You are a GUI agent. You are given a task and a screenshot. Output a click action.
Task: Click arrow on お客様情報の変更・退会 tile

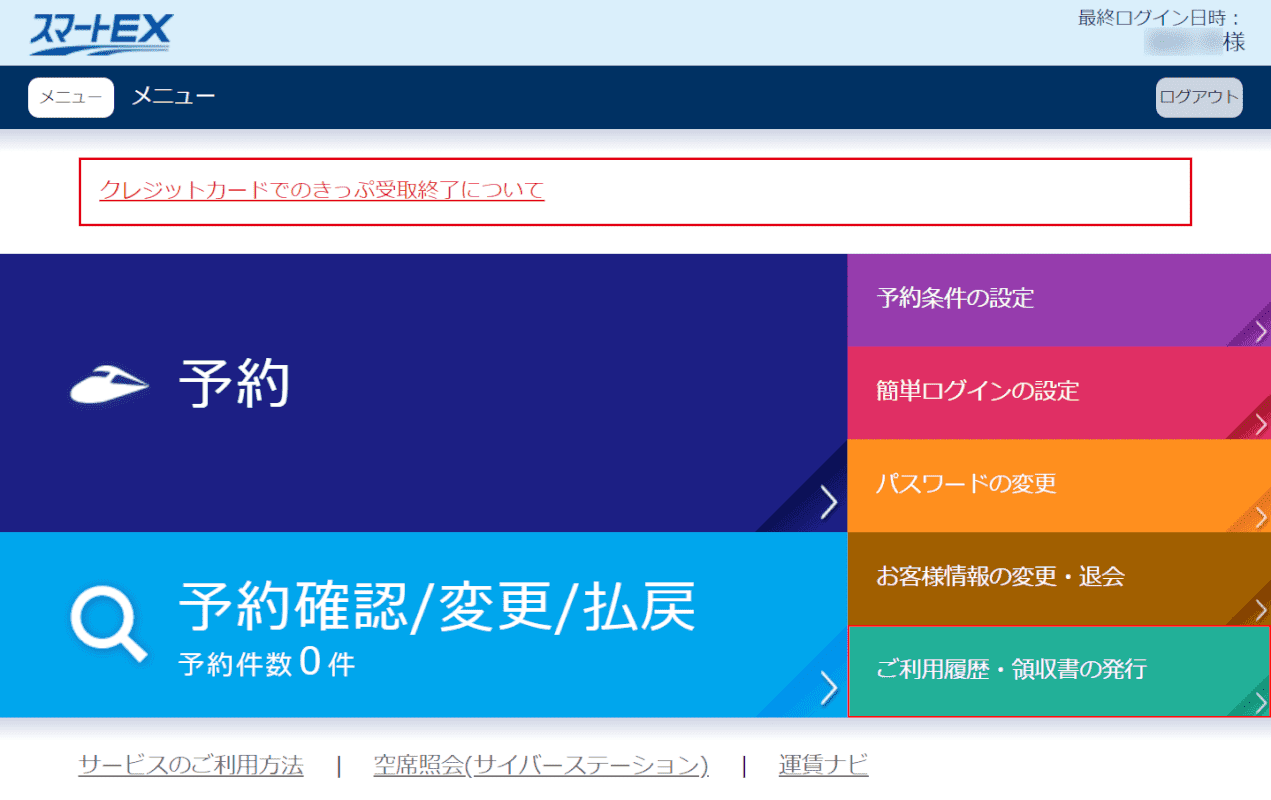click(1261, 611)
